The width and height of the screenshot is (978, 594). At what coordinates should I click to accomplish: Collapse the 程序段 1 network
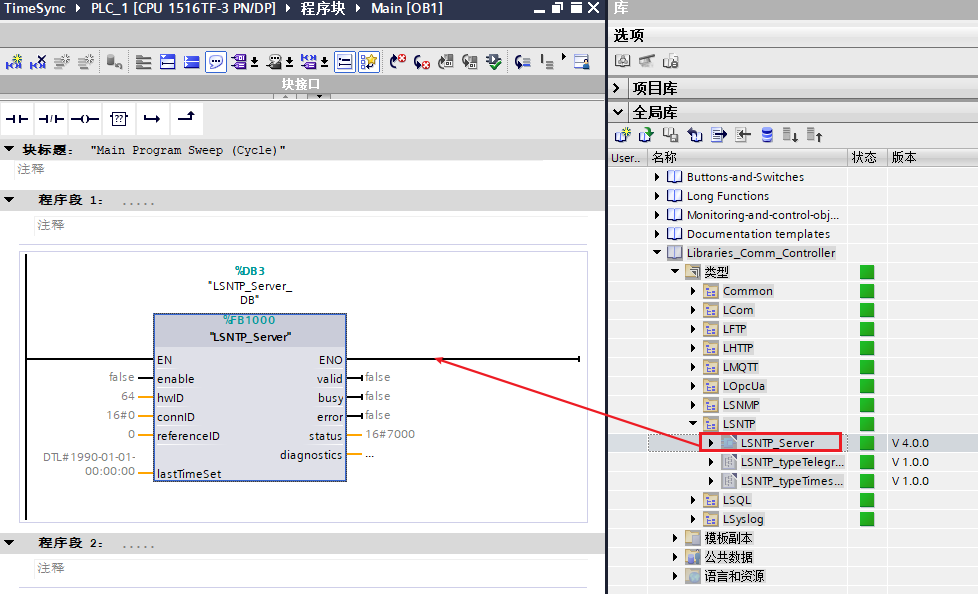tap(9, 200)
